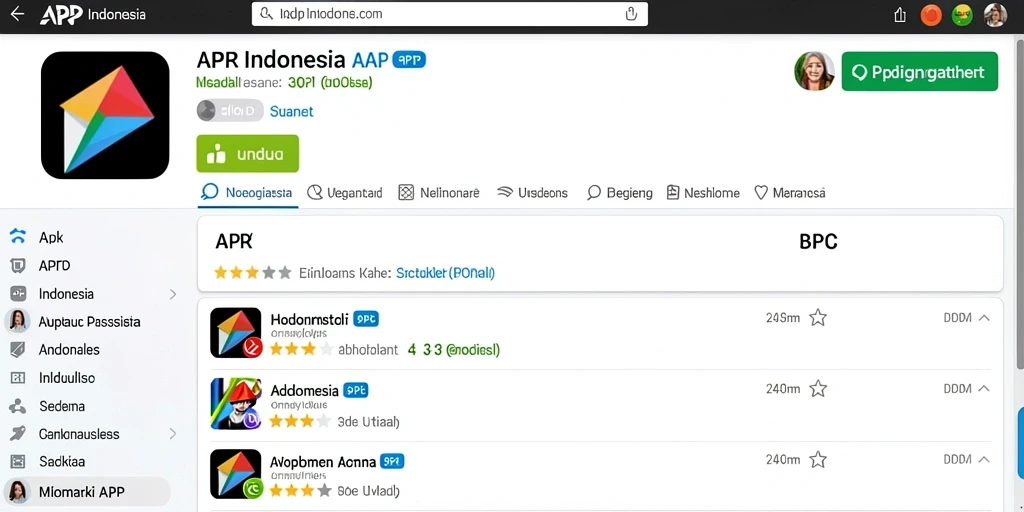Click the star rating in the APR card
The image size is (1024, 512).
click(253, 273)
